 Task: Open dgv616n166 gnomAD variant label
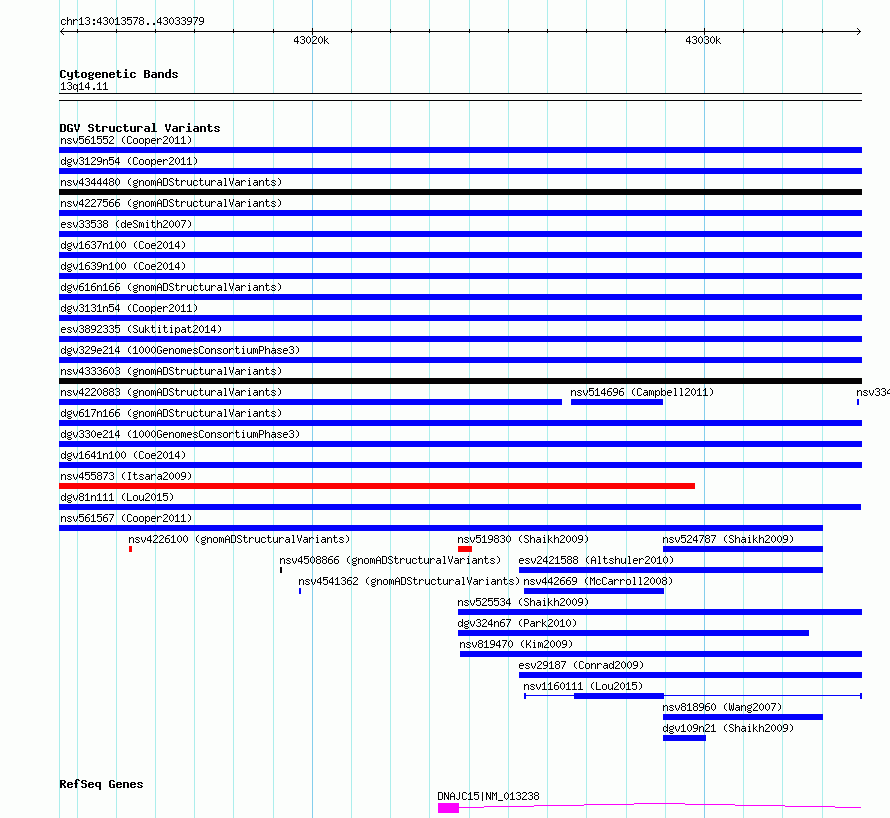pyautogui.click(x=171, y=287)
